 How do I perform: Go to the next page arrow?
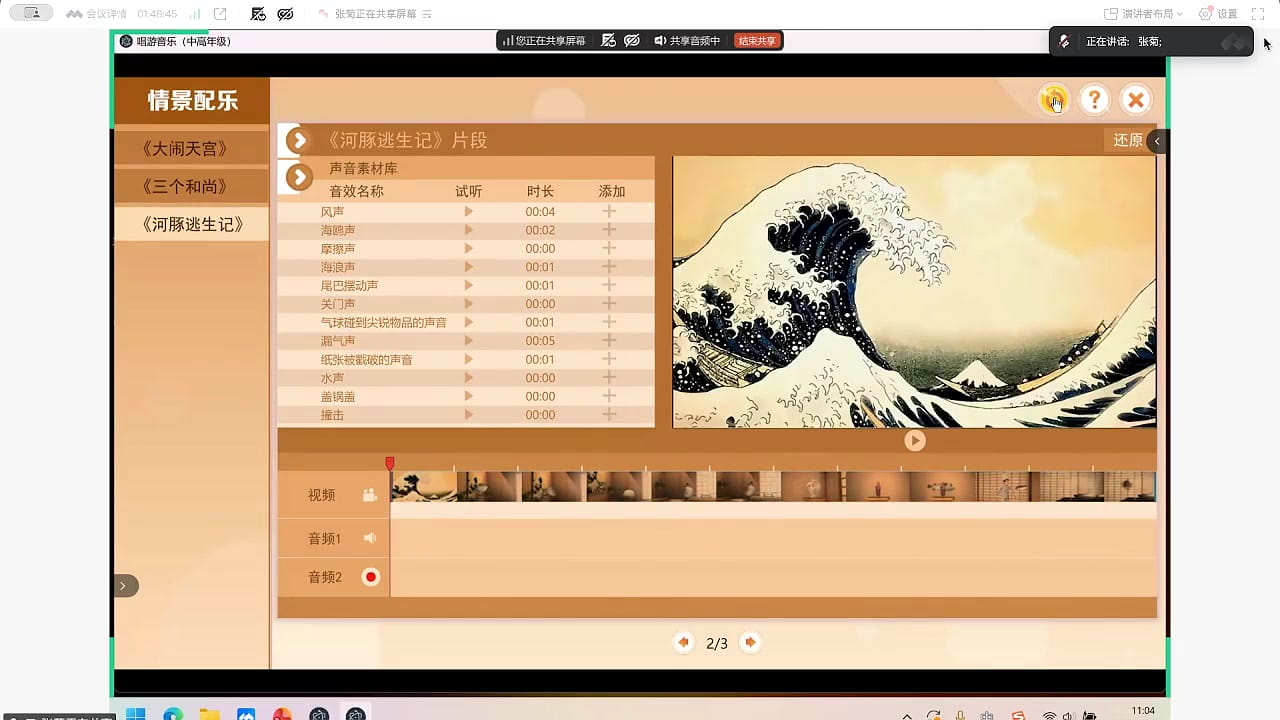coord(750,642)
